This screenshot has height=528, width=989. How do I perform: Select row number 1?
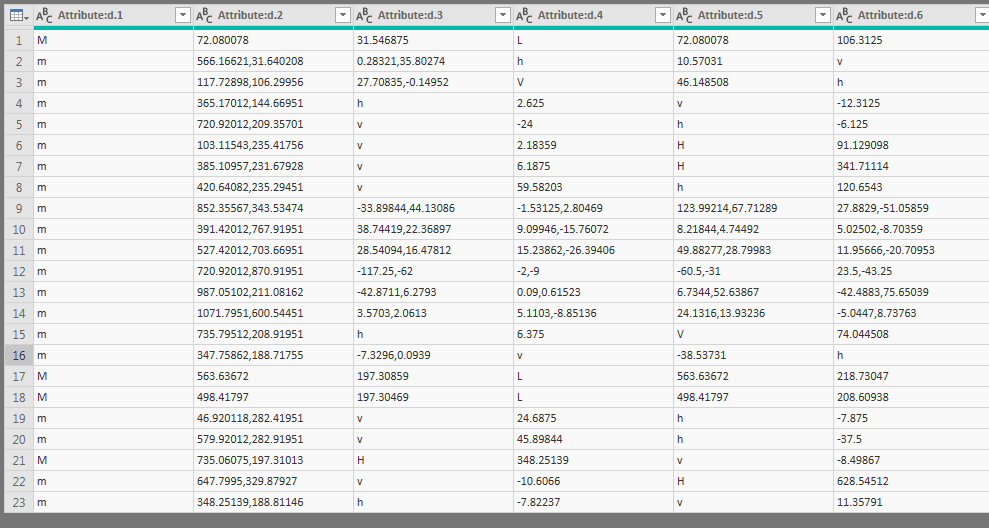(x=19, y=40)
